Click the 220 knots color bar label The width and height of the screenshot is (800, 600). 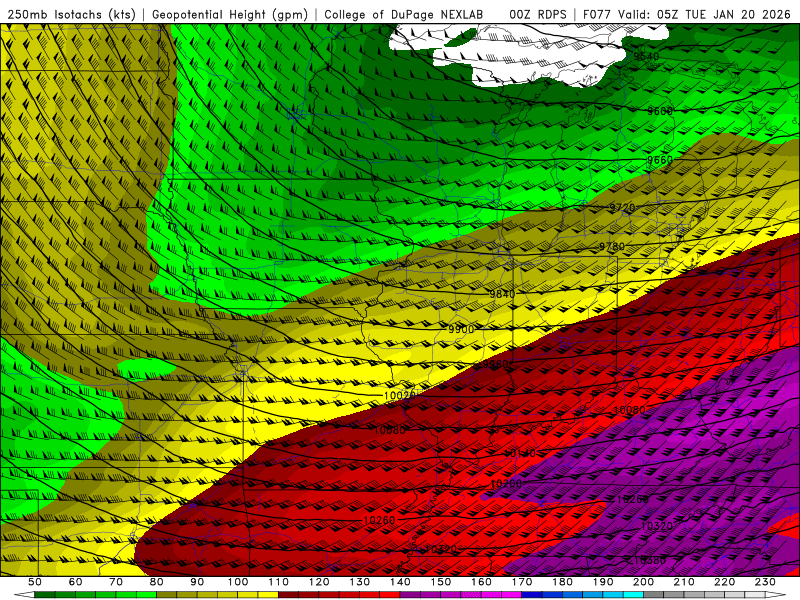coord(725,582)
